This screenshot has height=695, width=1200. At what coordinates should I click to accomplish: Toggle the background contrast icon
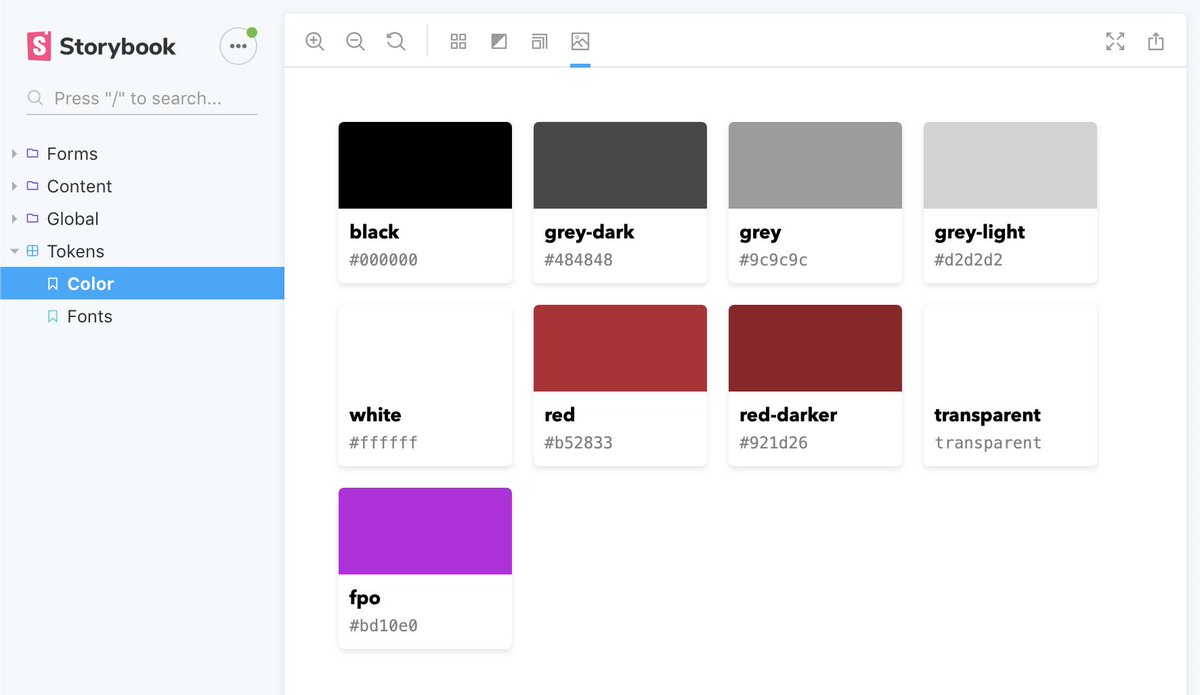[x=499, y=42]
